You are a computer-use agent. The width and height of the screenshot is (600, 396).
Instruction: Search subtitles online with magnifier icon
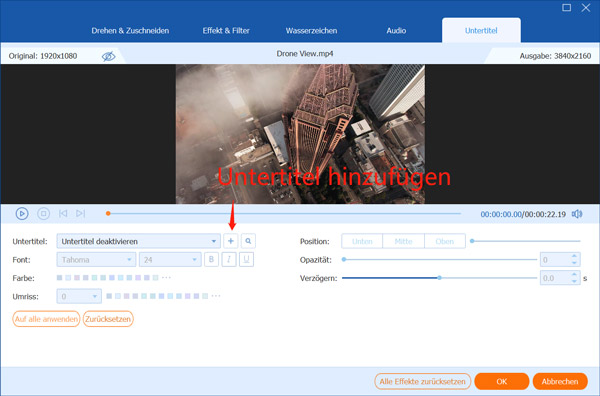(248, 241)
